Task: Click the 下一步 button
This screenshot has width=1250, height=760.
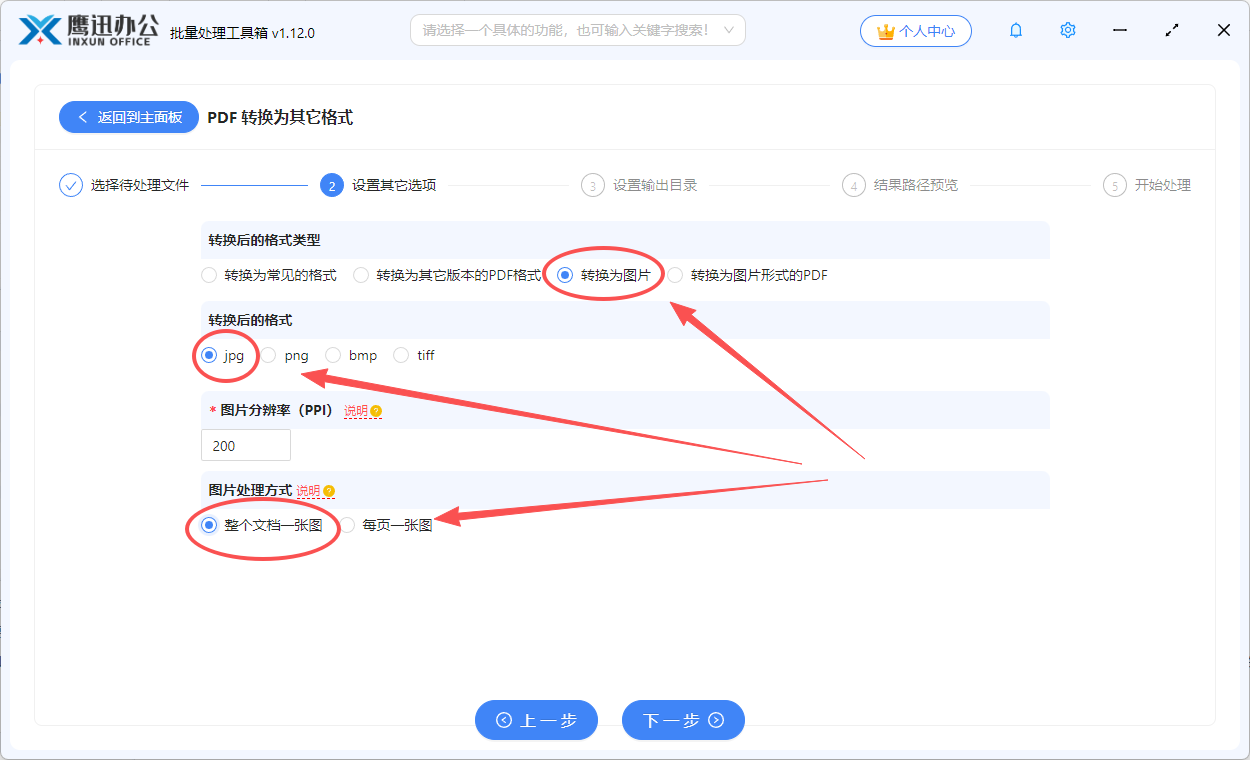Action: (x=683, y=720)
